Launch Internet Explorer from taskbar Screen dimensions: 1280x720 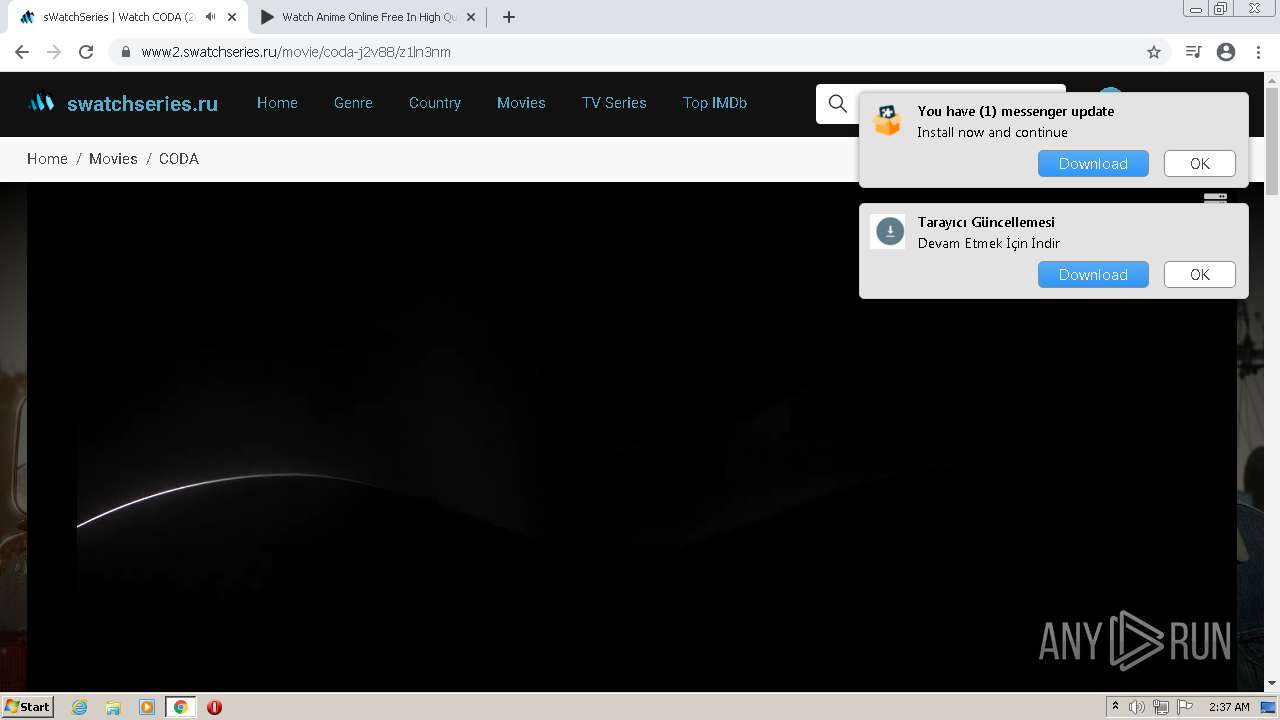pos(80,707)
